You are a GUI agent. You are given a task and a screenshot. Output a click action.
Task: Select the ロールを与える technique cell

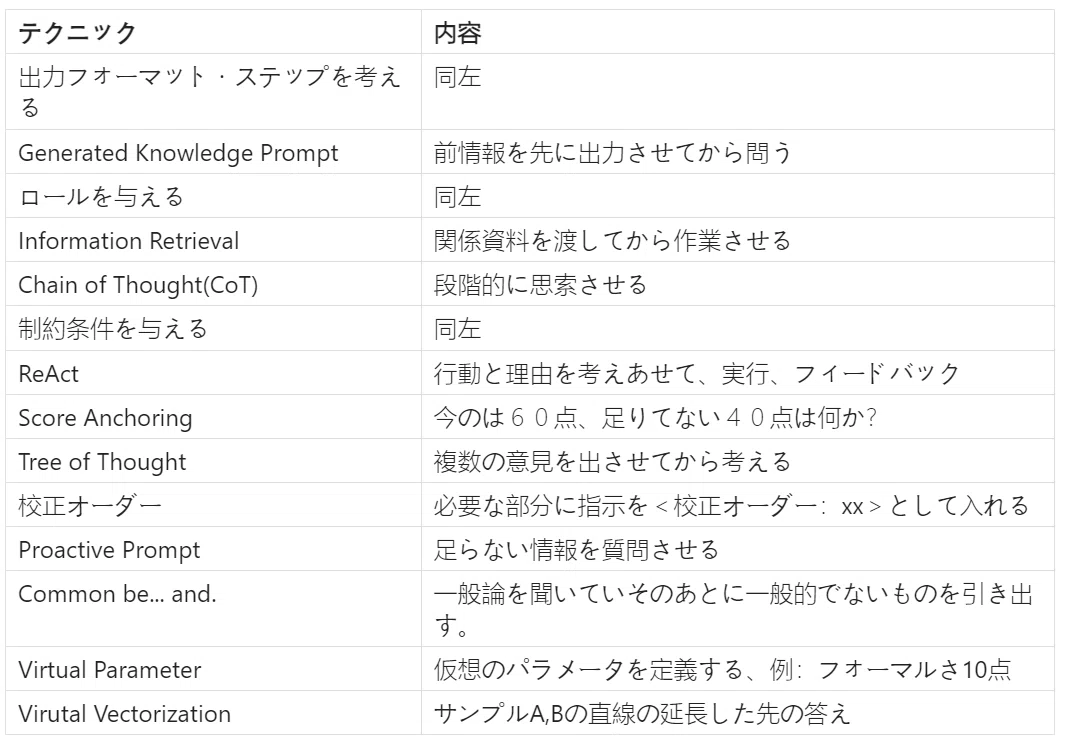[213, 196]
